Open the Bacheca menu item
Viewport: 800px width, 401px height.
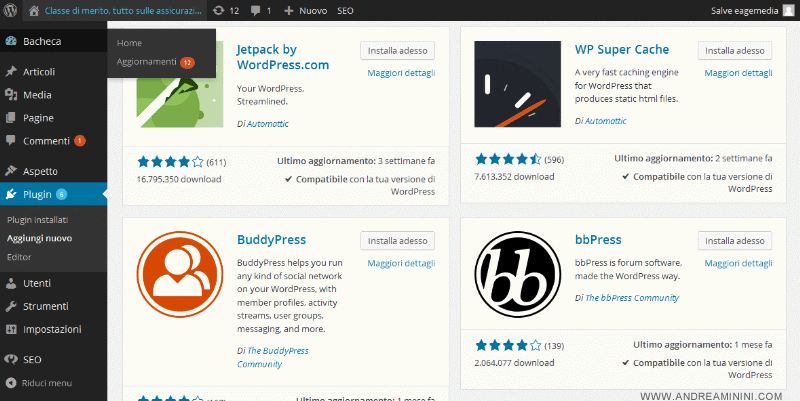pos(54,41)
